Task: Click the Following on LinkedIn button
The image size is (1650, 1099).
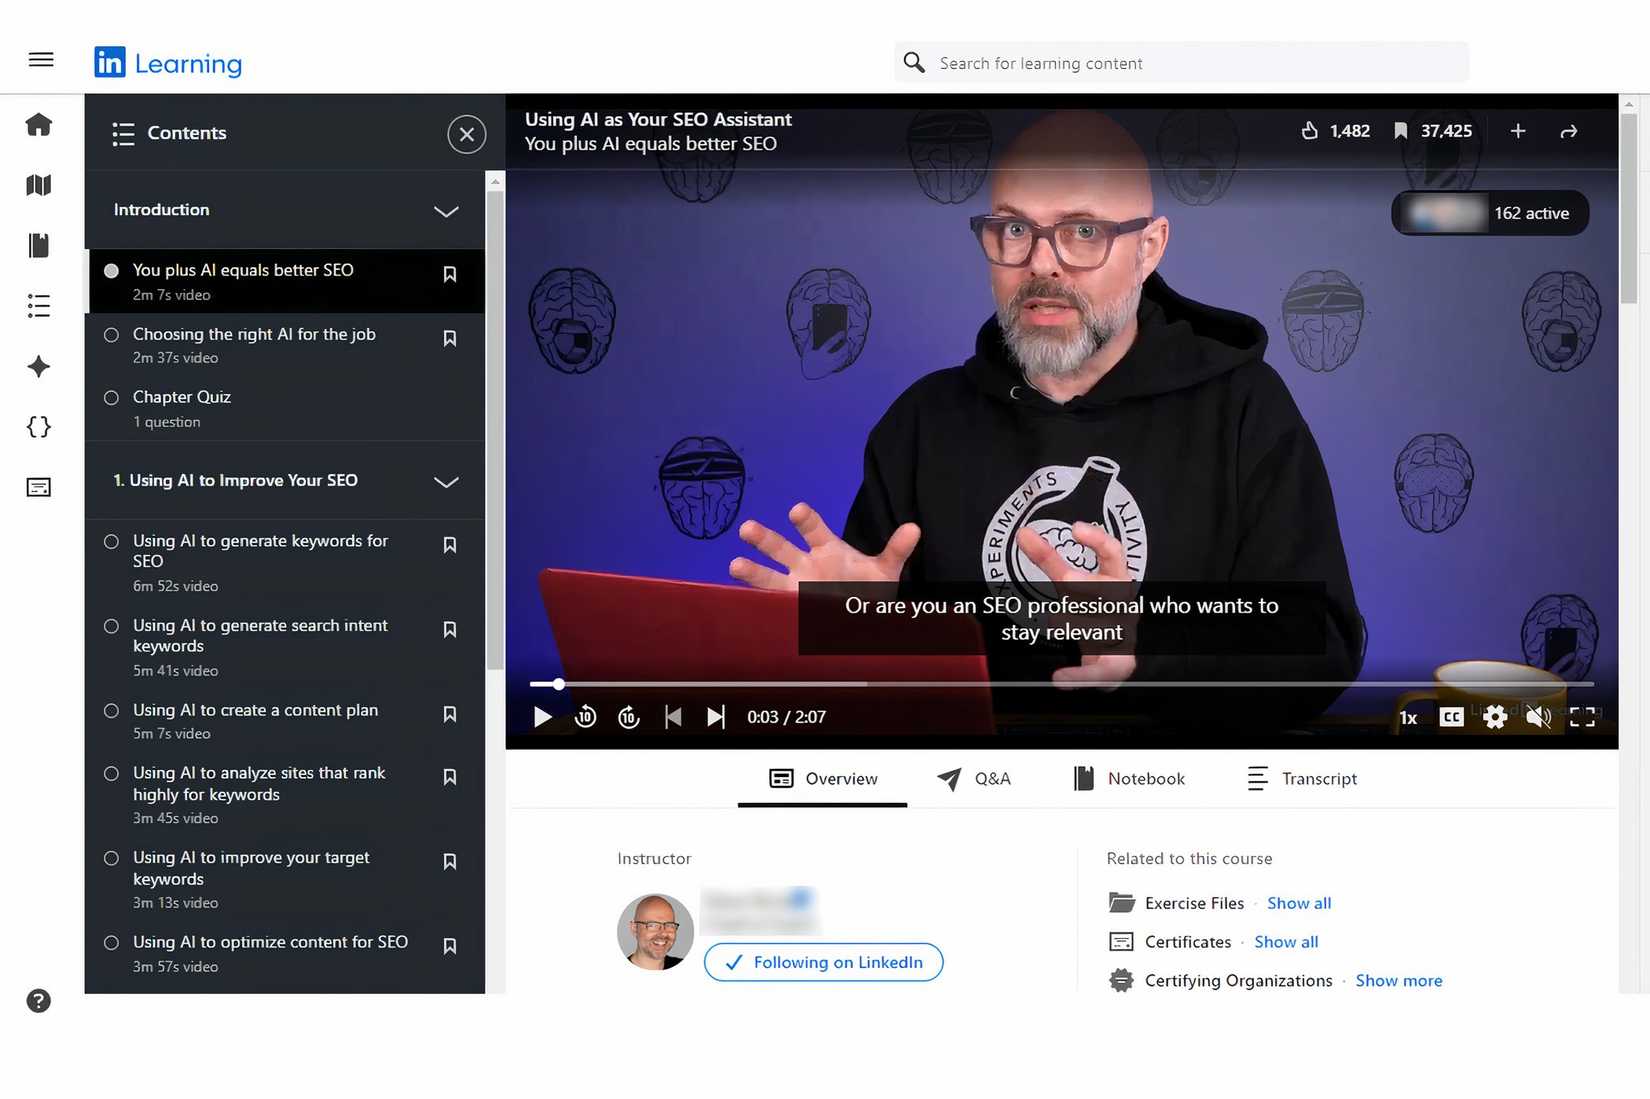Action: 824,962
